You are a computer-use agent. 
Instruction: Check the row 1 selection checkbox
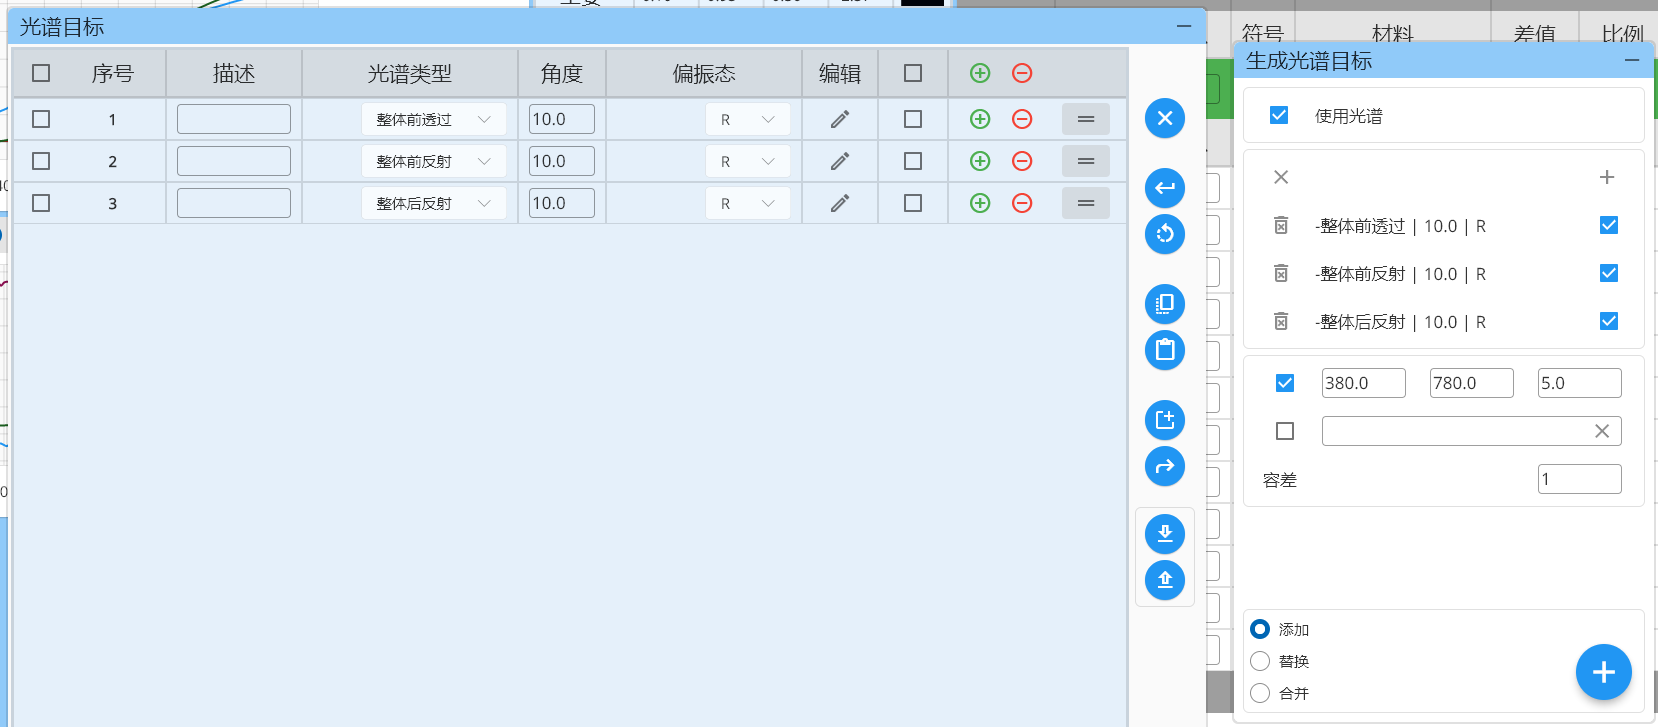click(x=41, y=119)
